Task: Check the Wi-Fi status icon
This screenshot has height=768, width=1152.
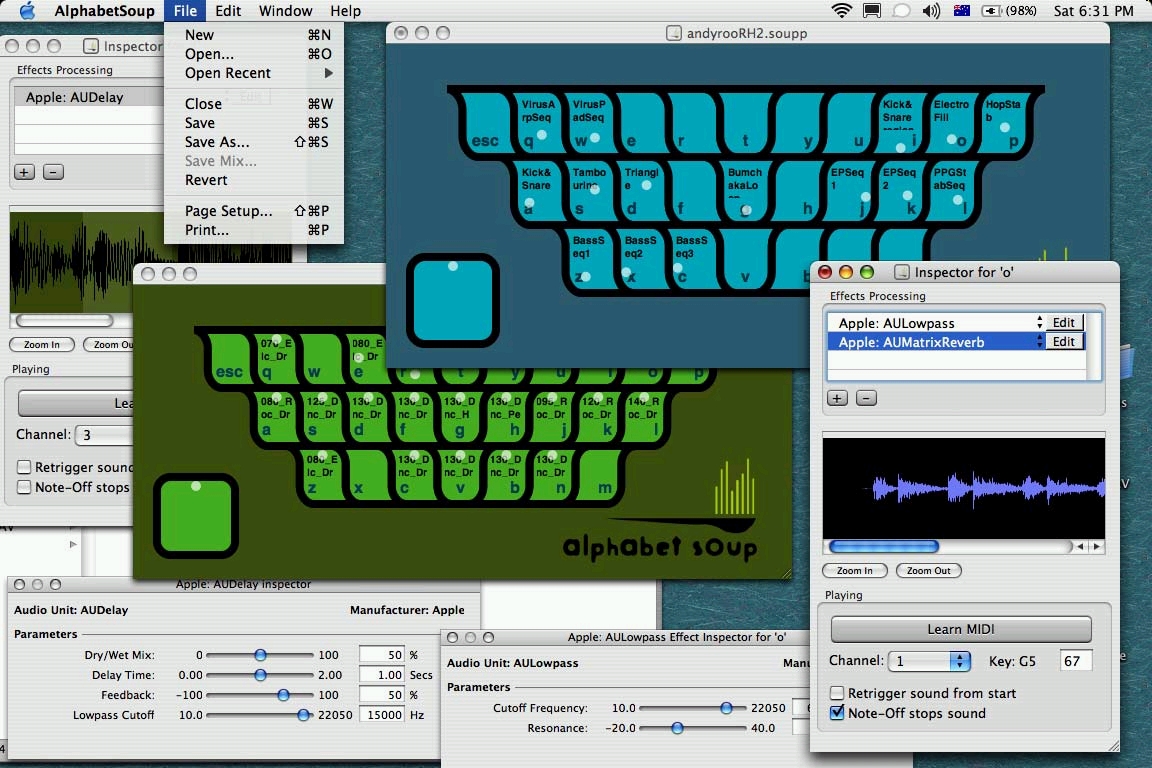Action: (x=841, y=10)
